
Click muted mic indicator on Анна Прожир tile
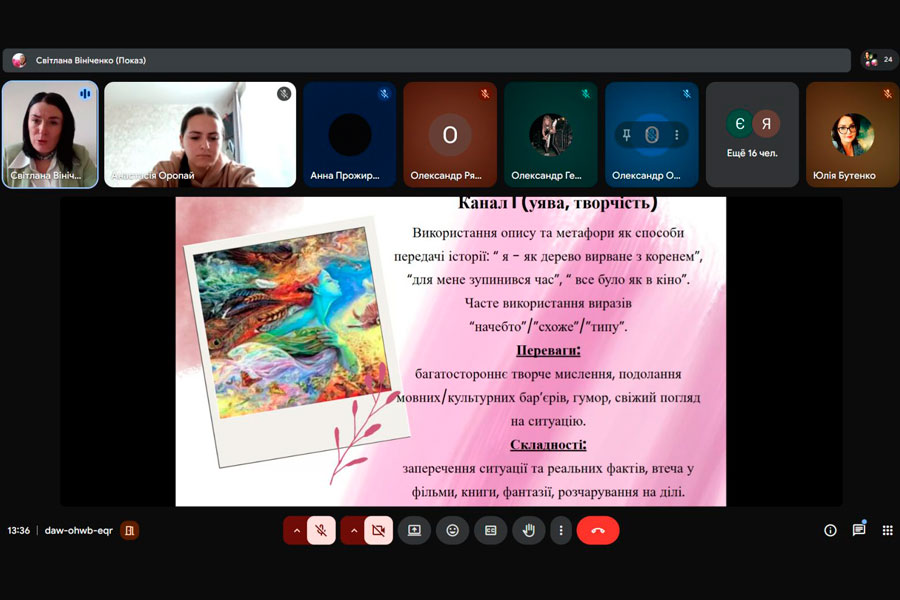click(385, 94)
